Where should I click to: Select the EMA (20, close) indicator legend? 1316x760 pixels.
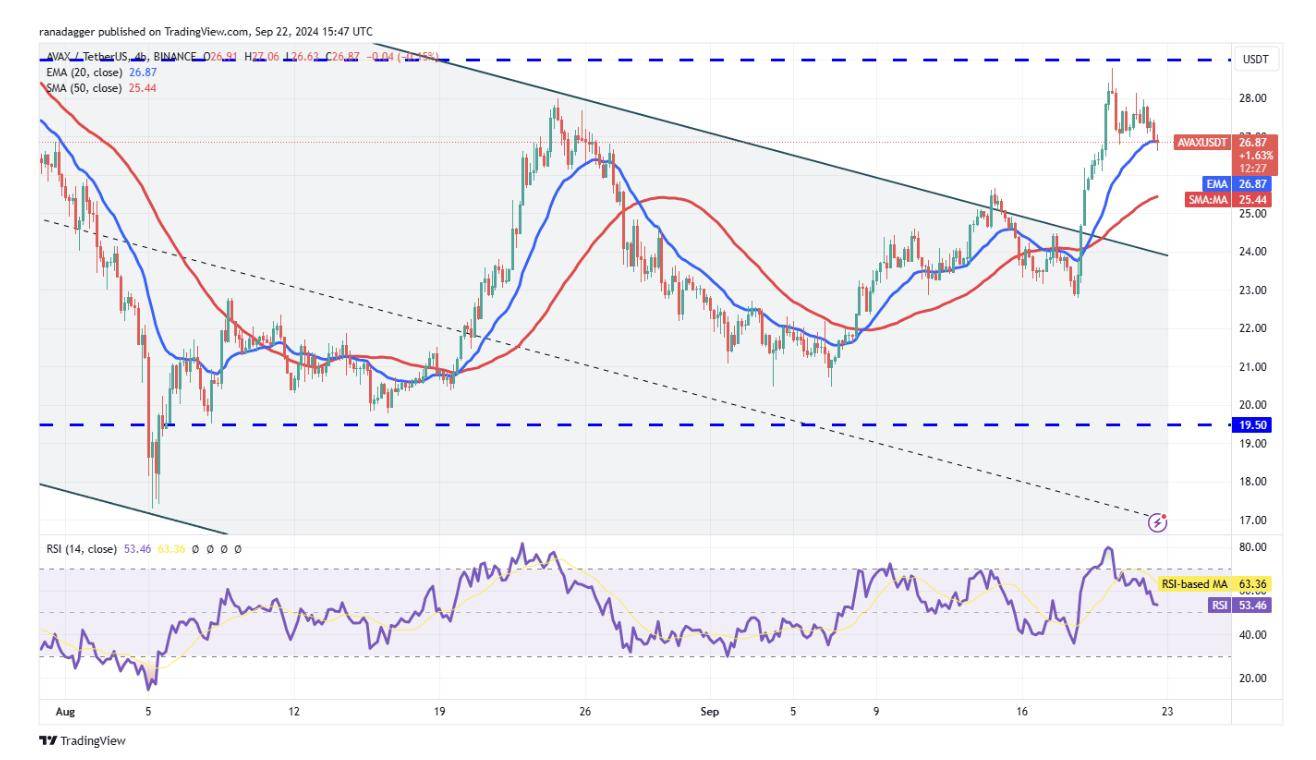(x=87, y=73)
